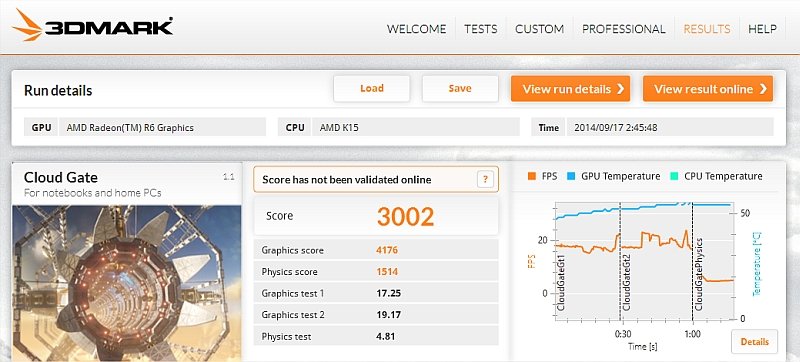This screenshot has width=800, height=362.
Task: Click Graphics test 2 value 19.17
Action: [x=388, y=315]
